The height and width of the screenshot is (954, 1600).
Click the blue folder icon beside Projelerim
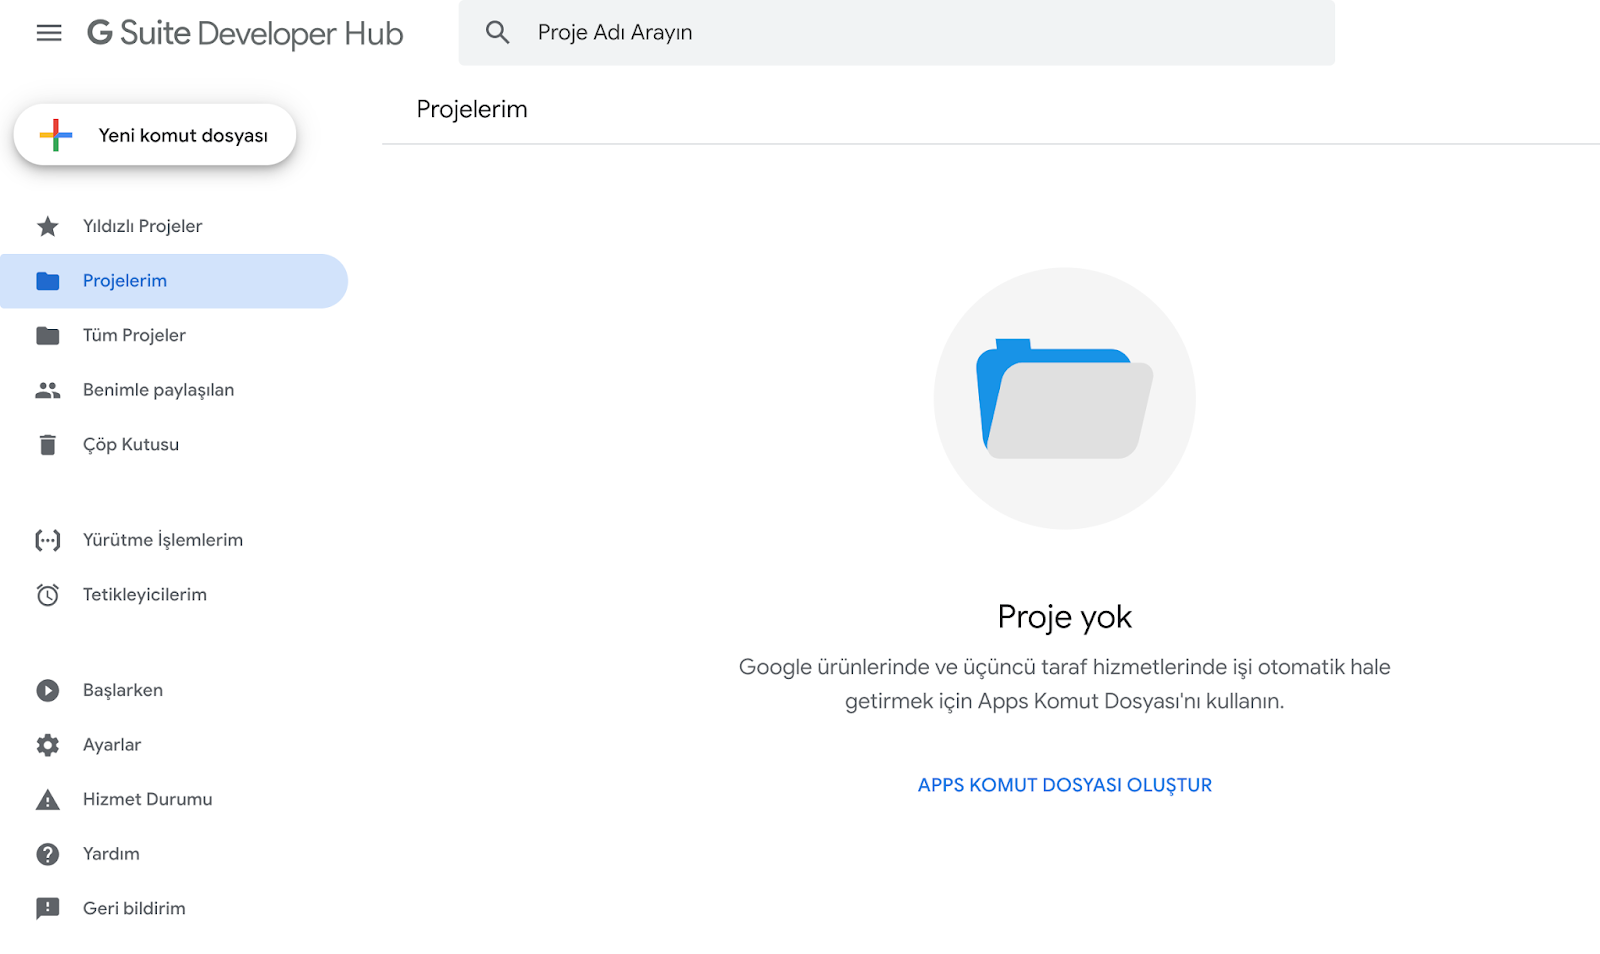(x=47, y=281)
